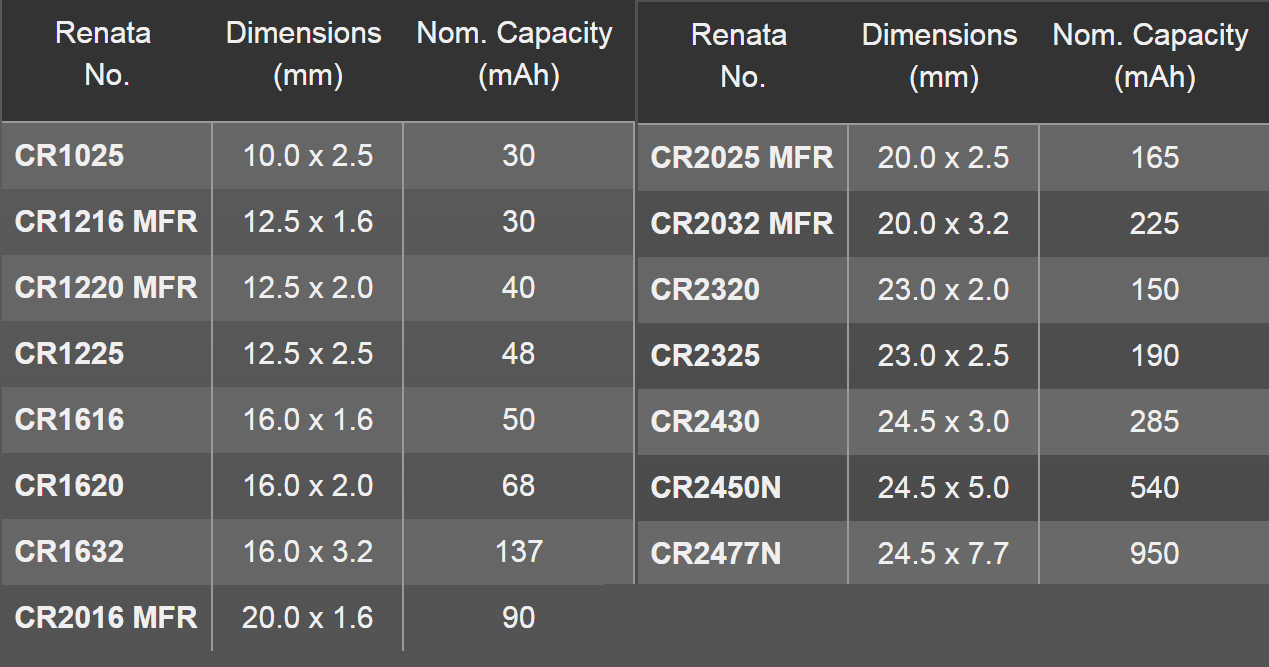Select the CR2025 MFR battery label
The height and width of the screenshot is (667, 1269).
point(742,158)
